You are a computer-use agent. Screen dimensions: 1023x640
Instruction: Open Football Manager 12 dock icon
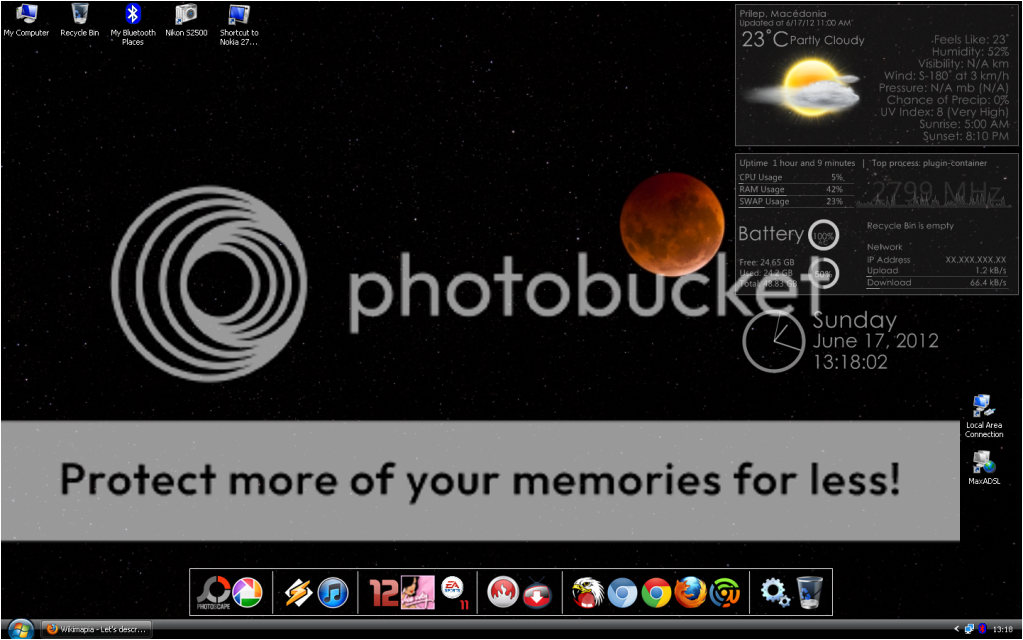385,593
